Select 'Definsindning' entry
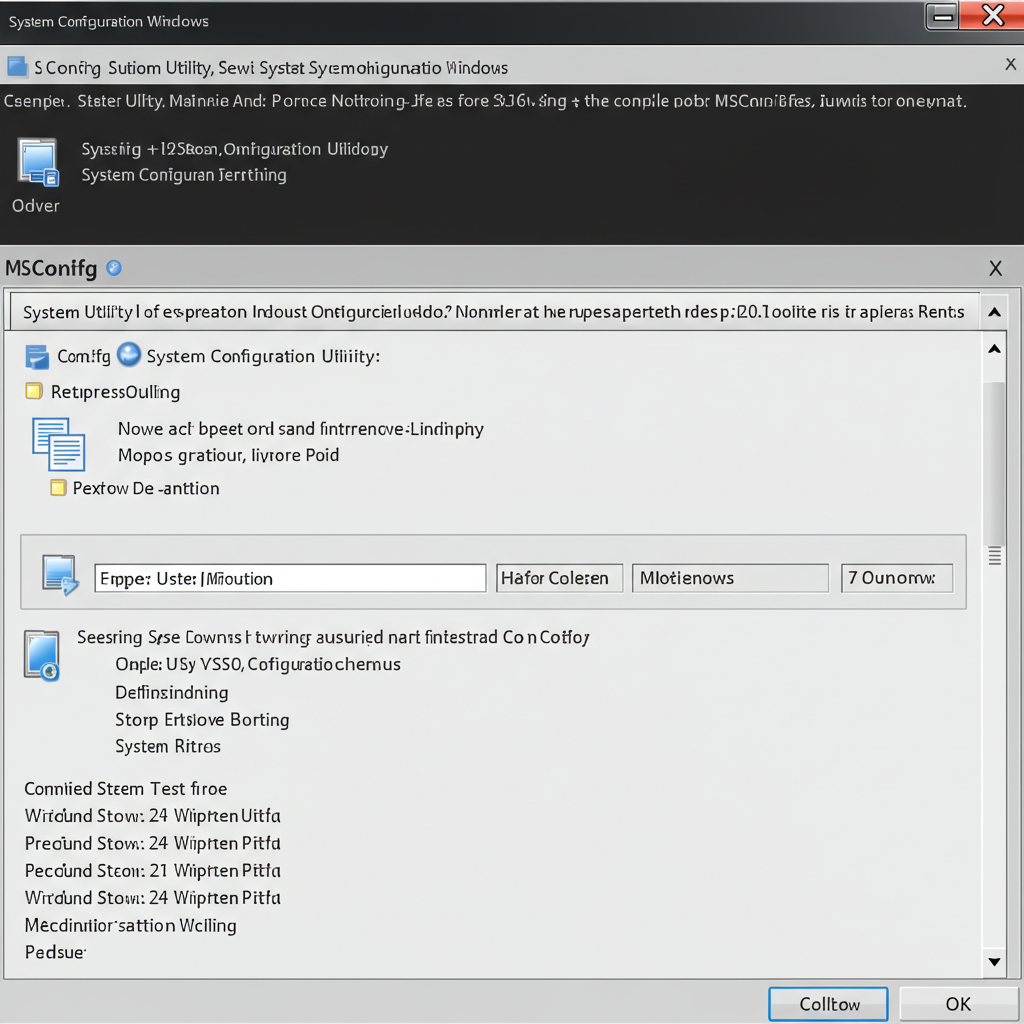Image resolution: width=1024 pixels, height=1024 pixels. click(x=172, y=692)
